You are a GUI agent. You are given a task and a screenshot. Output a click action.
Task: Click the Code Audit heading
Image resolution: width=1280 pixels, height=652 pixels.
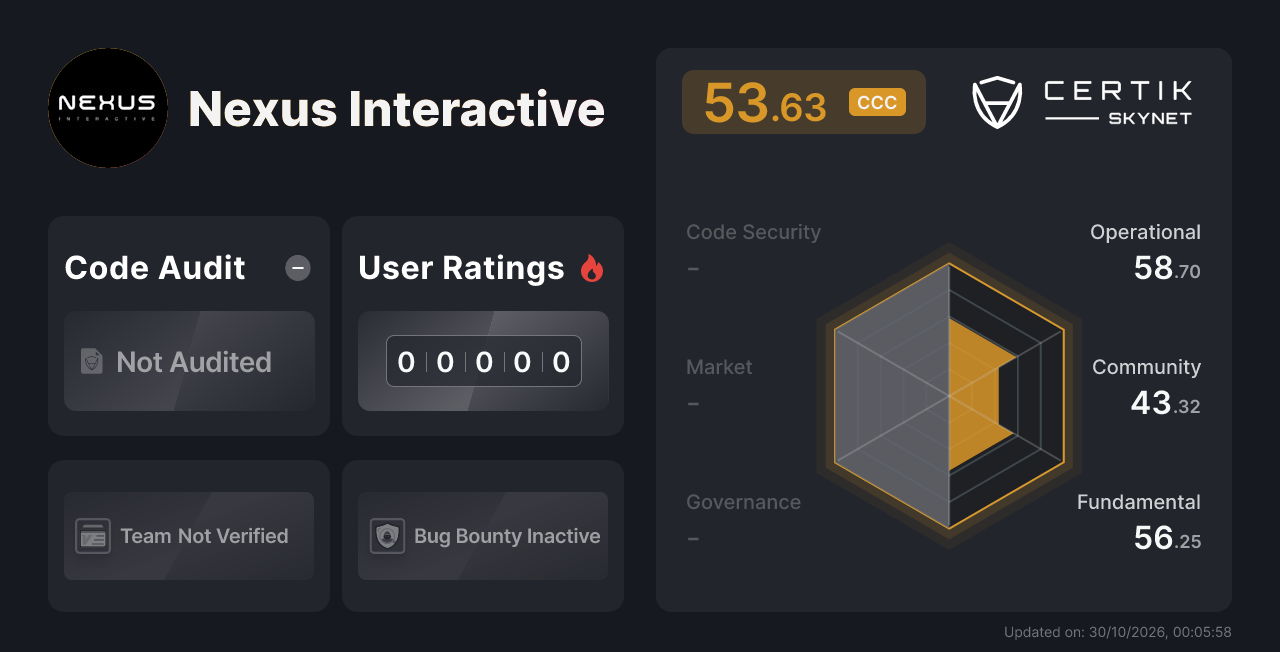coord(155,268)
